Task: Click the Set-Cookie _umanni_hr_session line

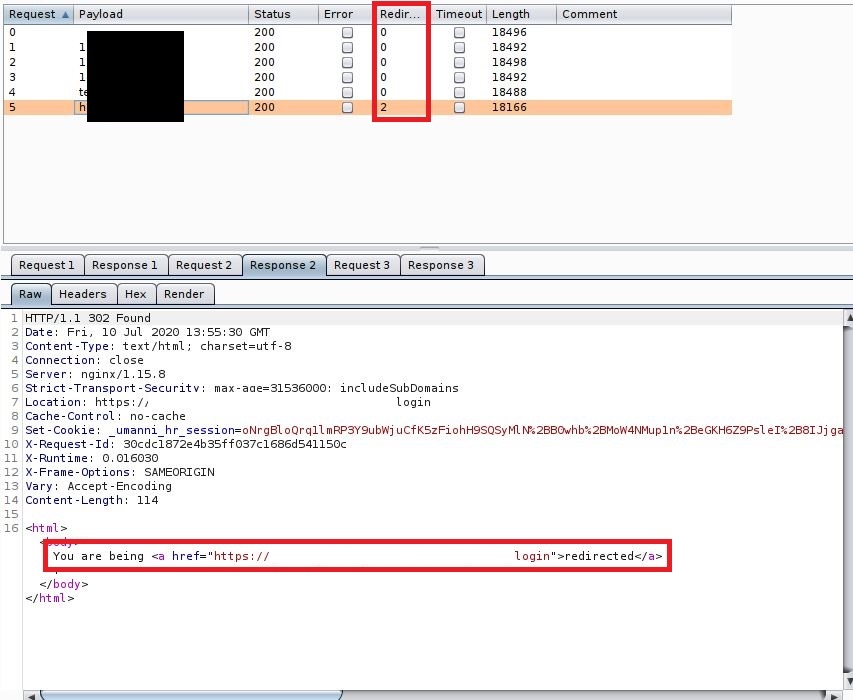Action: tap(434, 430)
